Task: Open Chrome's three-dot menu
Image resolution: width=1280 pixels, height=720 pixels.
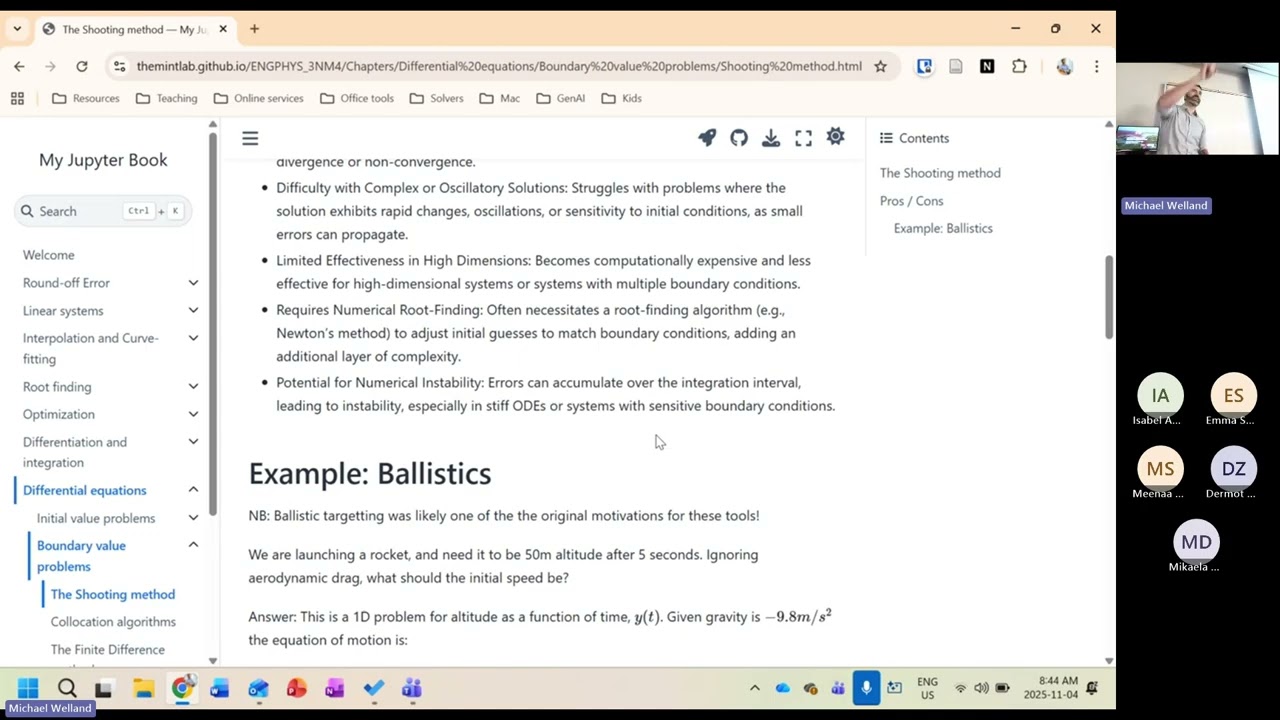Action: tap(1096, 66)
